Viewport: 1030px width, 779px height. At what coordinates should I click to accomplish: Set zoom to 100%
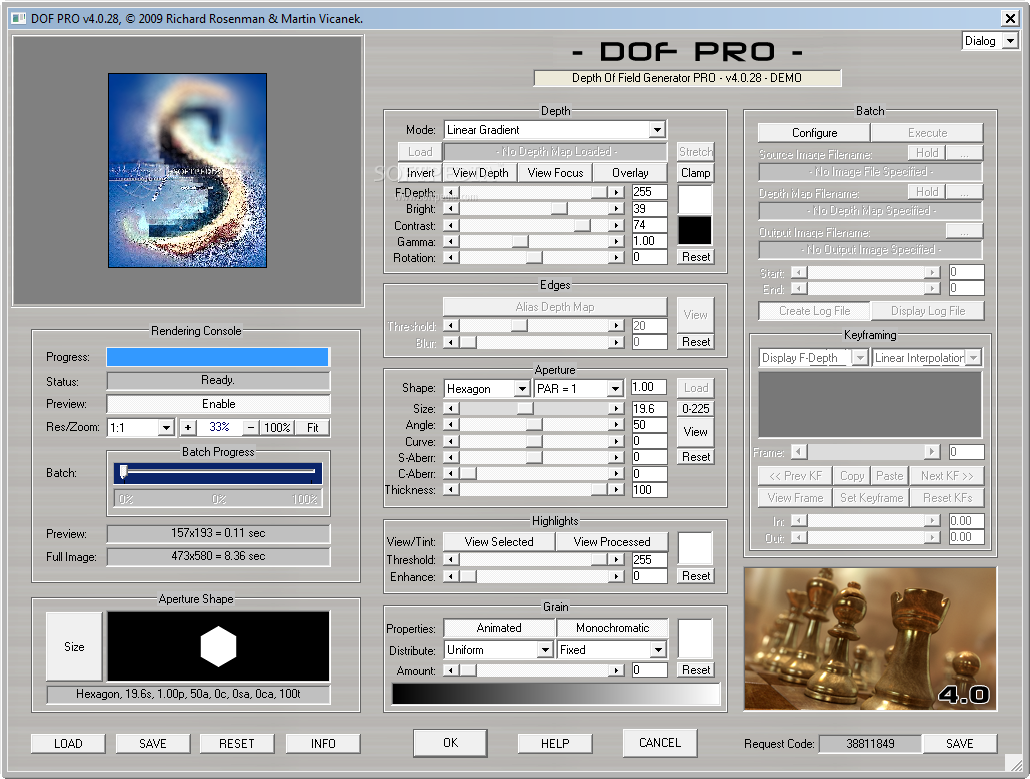pyautogui.click(x=277, y=428)
